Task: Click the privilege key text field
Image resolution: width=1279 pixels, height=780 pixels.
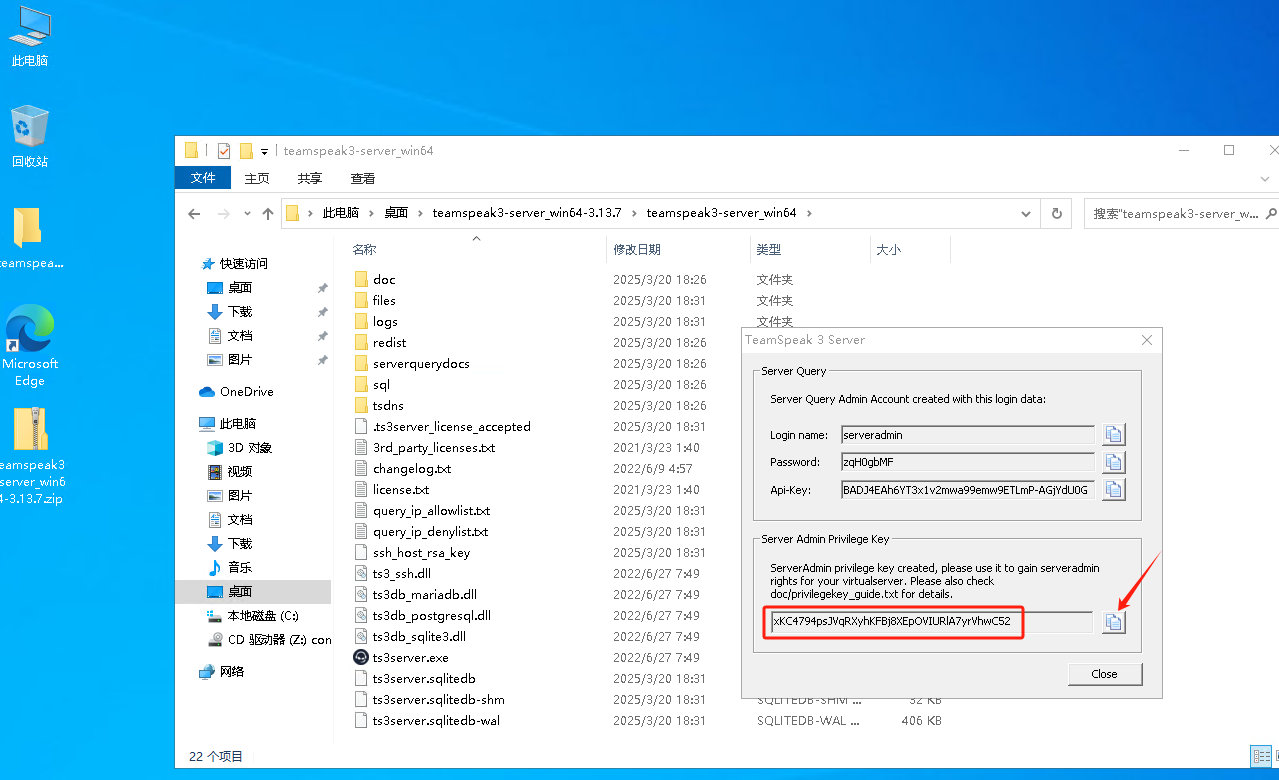Action: tap(930, 622)
